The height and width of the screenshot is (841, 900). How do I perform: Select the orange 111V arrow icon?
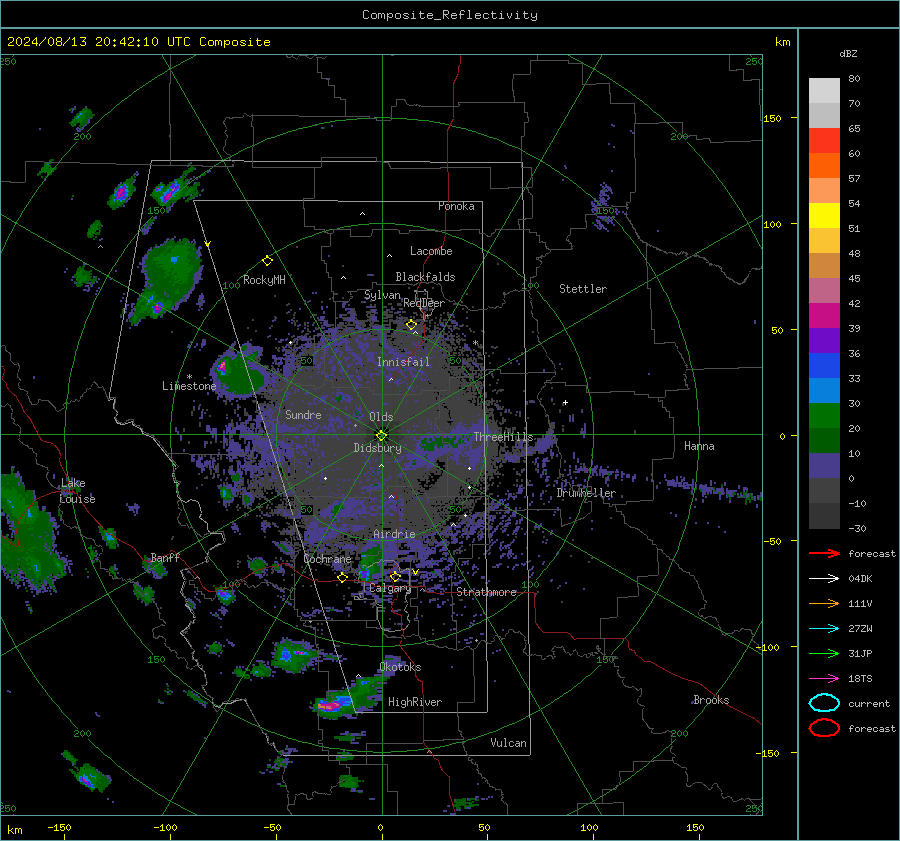click(824, 603)
